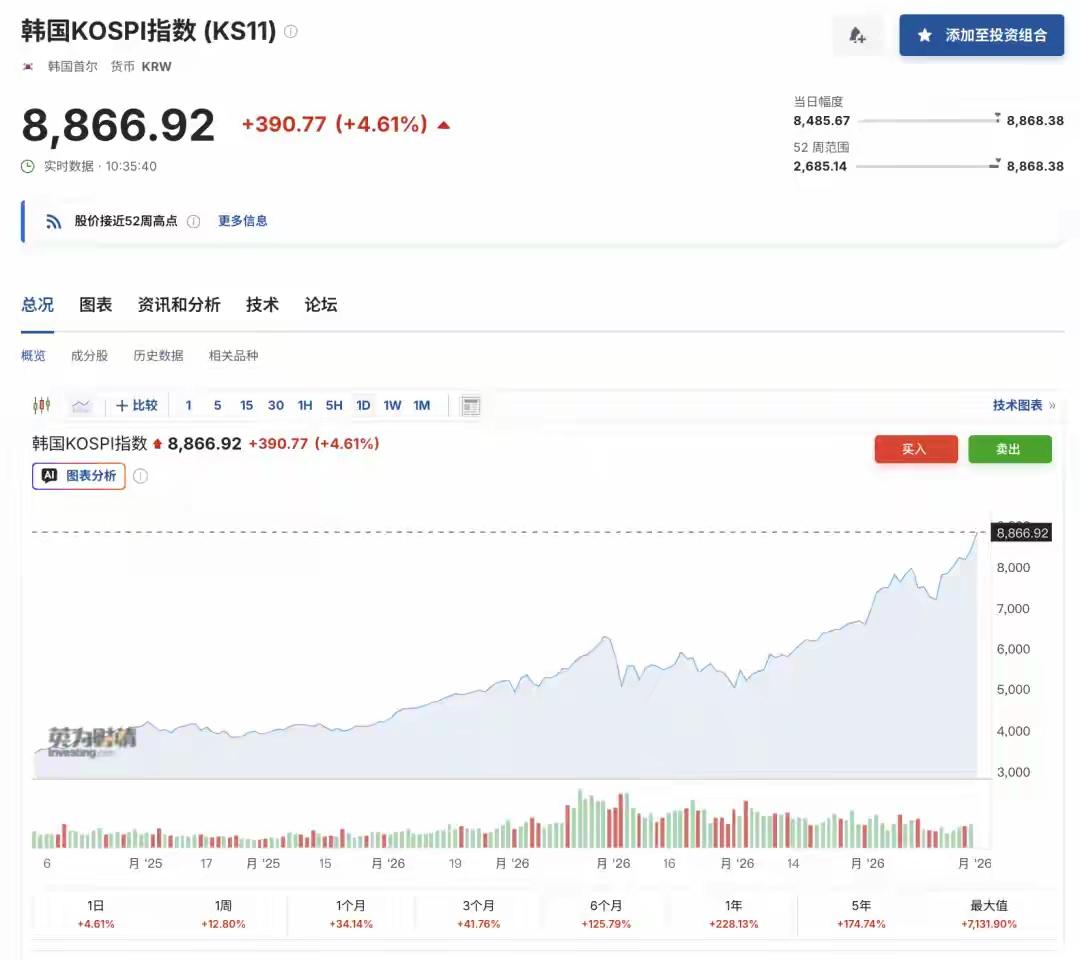This screenshot has height=960, width=1080.
Task: Click the 实时数据 · 10:35:40 timestamp
Action: (x=101, y=166)
